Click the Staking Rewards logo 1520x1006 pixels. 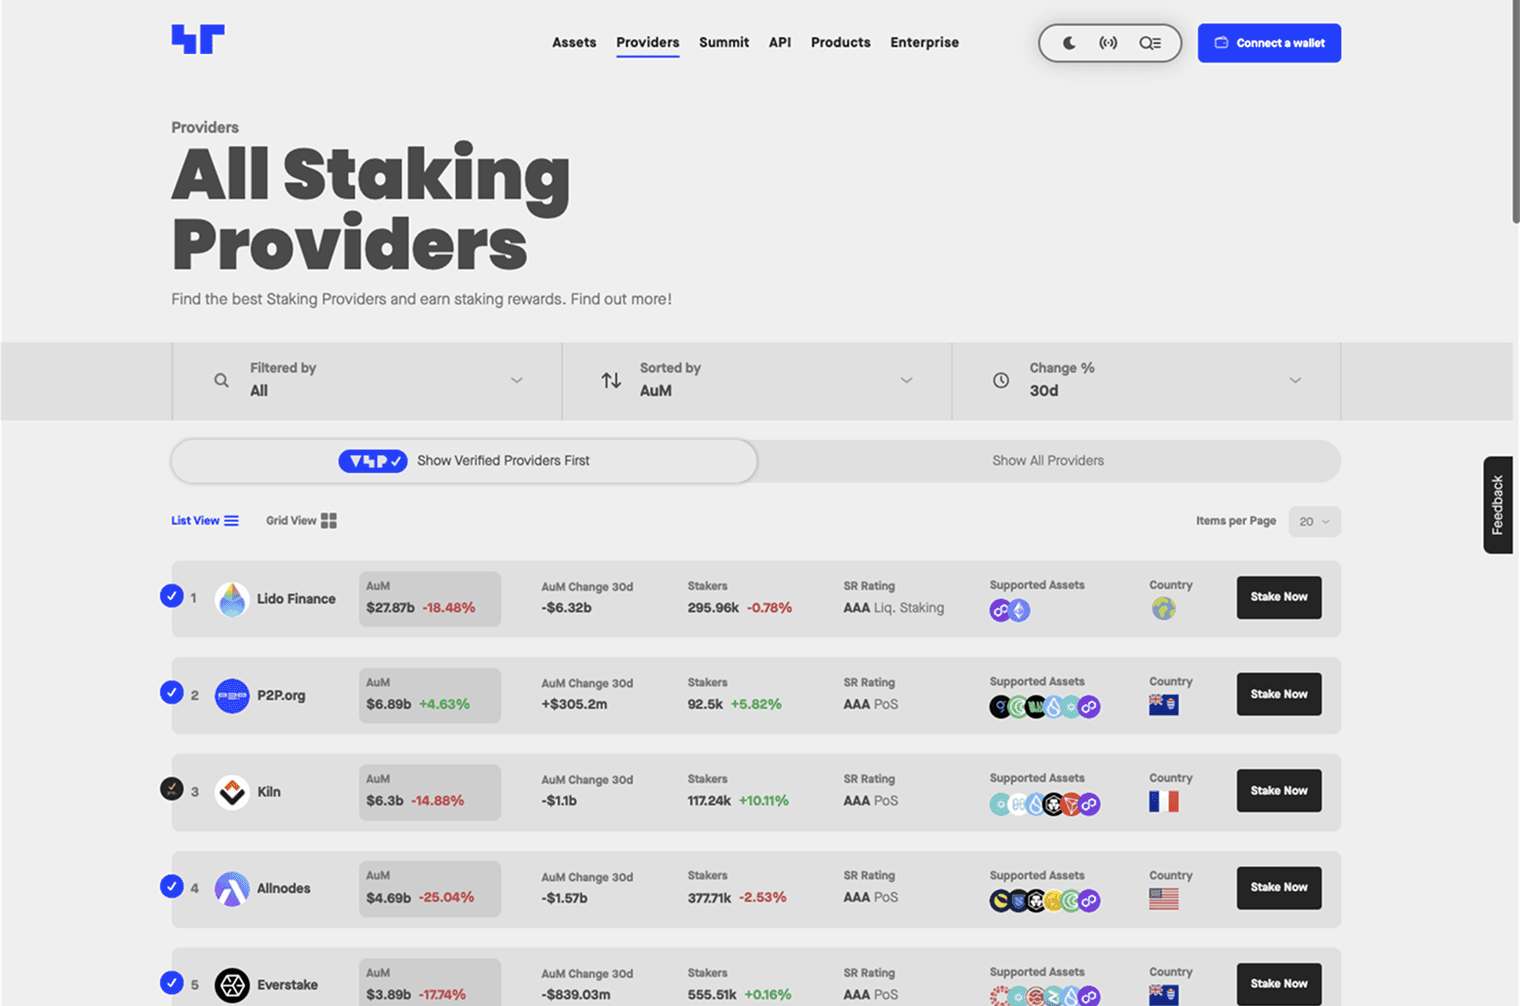pyautogui.click(x=198, y=40)
